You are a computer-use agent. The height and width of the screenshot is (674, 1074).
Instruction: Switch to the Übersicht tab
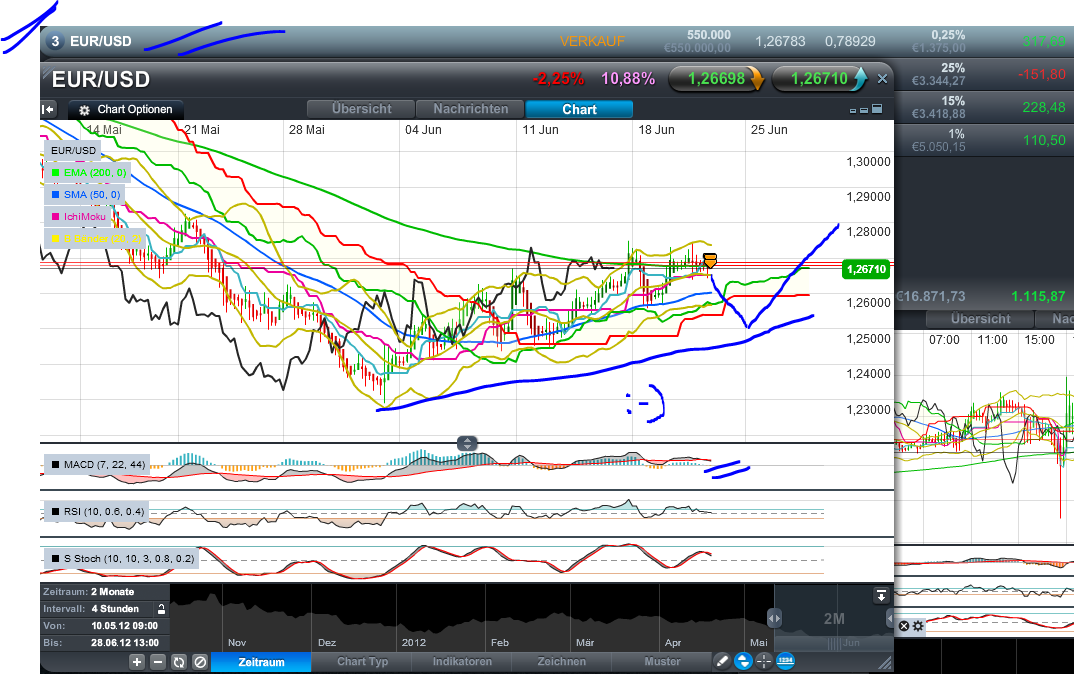point(361,109)
